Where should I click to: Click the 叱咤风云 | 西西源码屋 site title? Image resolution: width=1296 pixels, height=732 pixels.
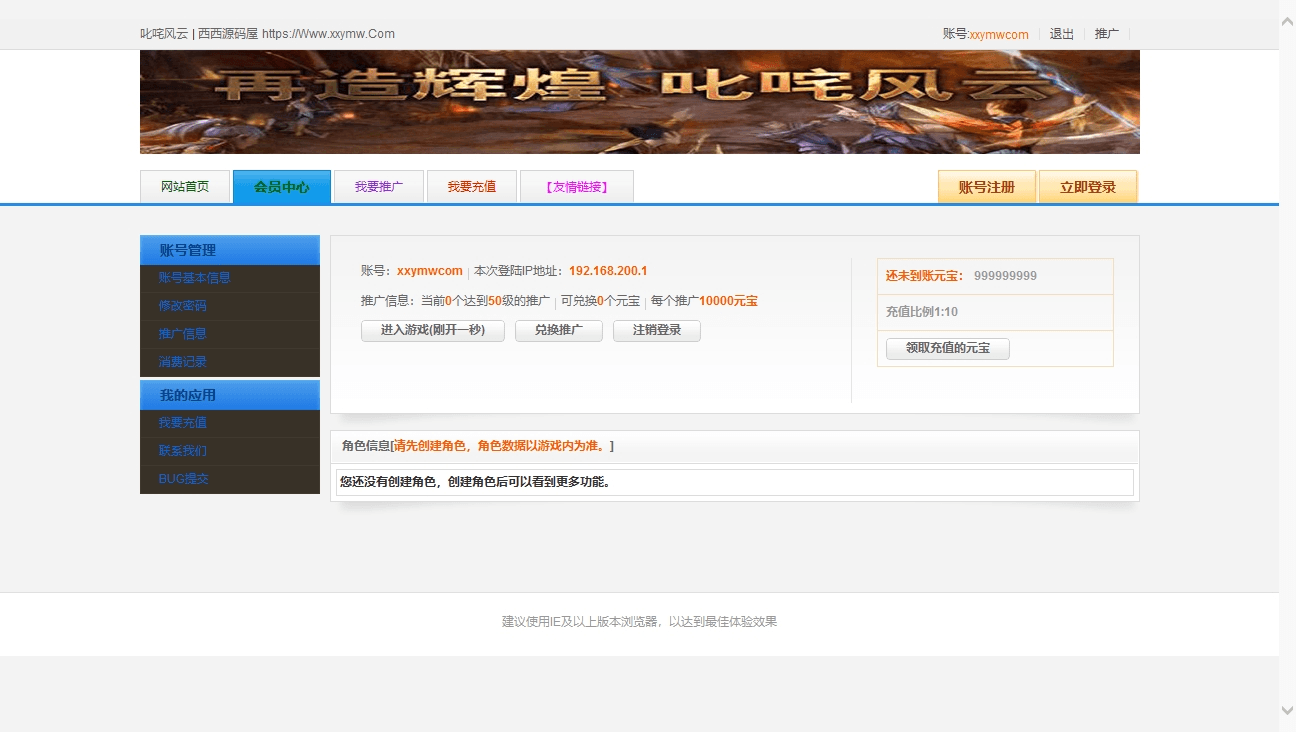pyautogui.click(x=267, y=34)
